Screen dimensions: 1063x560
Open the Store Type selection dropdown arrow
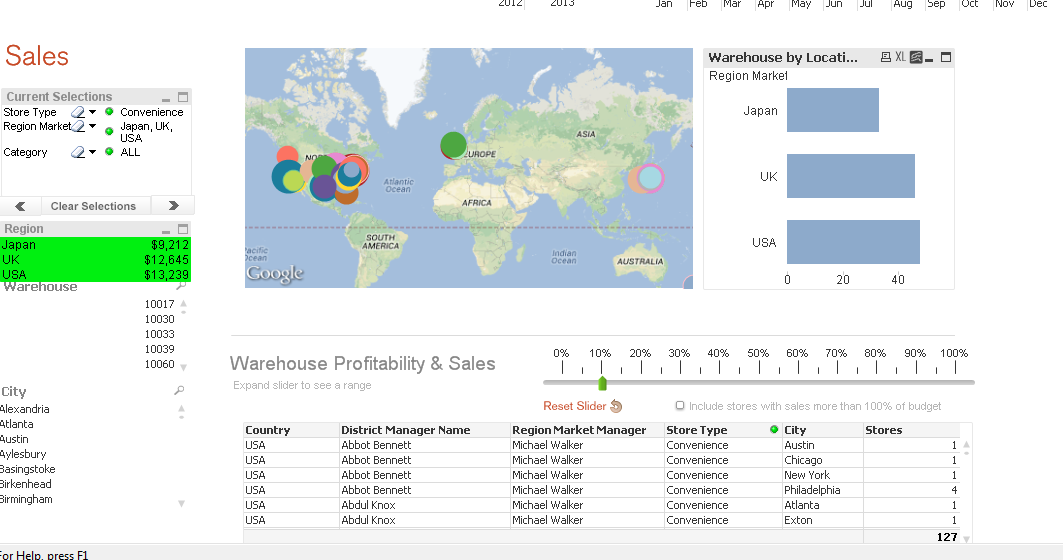93,112
